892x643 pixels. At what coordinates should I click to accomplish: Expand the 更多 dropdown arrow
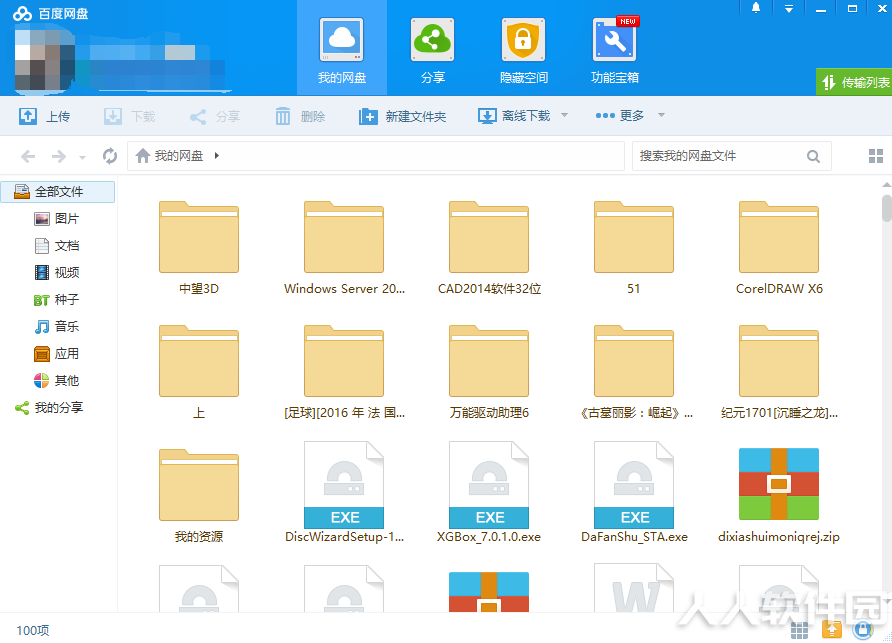point(661,115)
